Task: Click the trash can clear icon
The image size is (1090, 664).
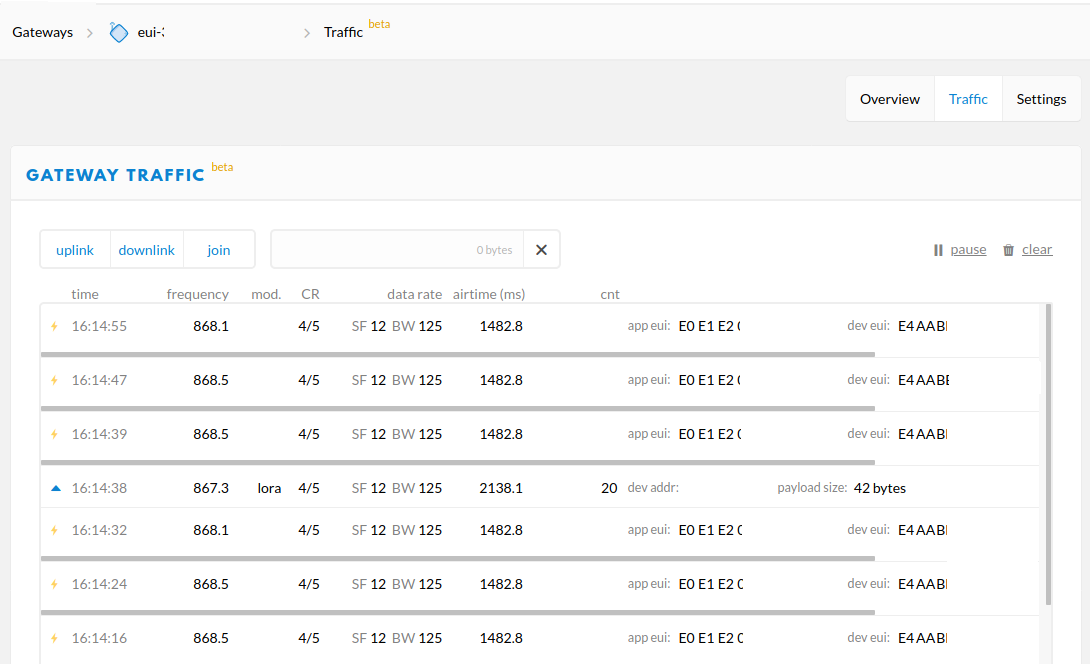Action: 1008,250
